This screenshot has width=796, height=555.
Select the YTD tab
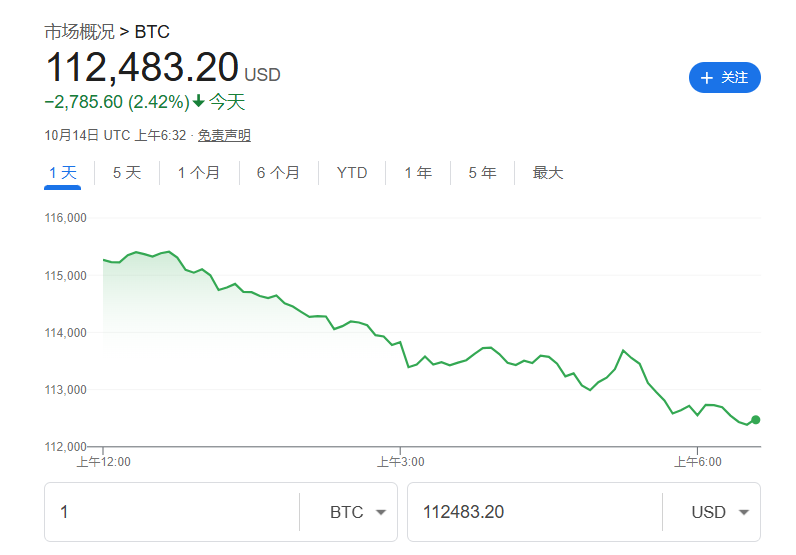click(x=352, y=173)
